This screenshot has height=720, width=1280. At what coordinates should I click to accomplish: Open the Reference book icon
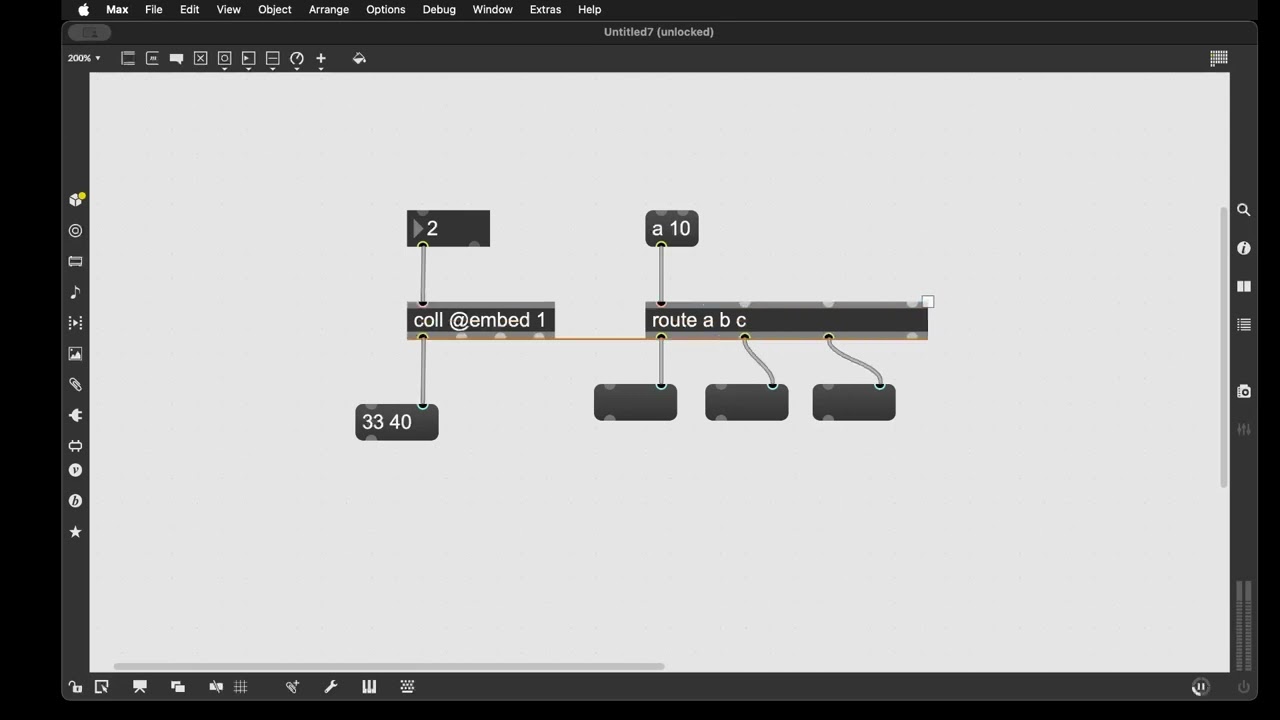pos(1244,286)
